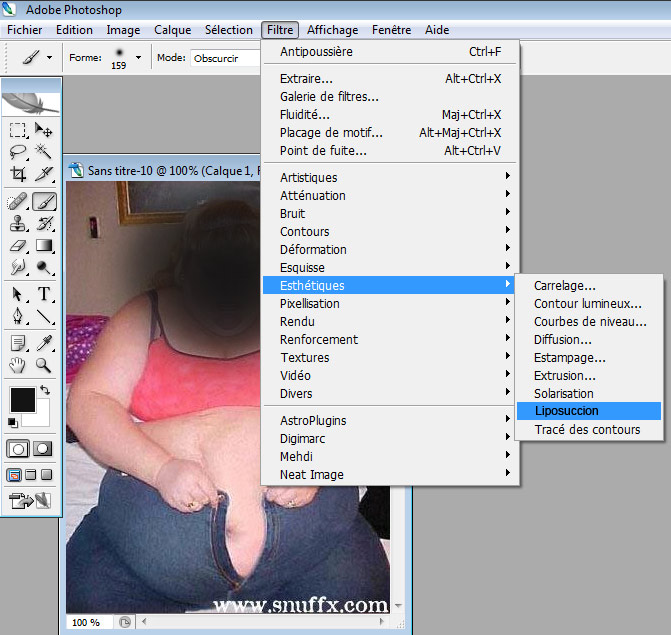
Task: Click the 100 % zoom field
Action: (89, 622)
